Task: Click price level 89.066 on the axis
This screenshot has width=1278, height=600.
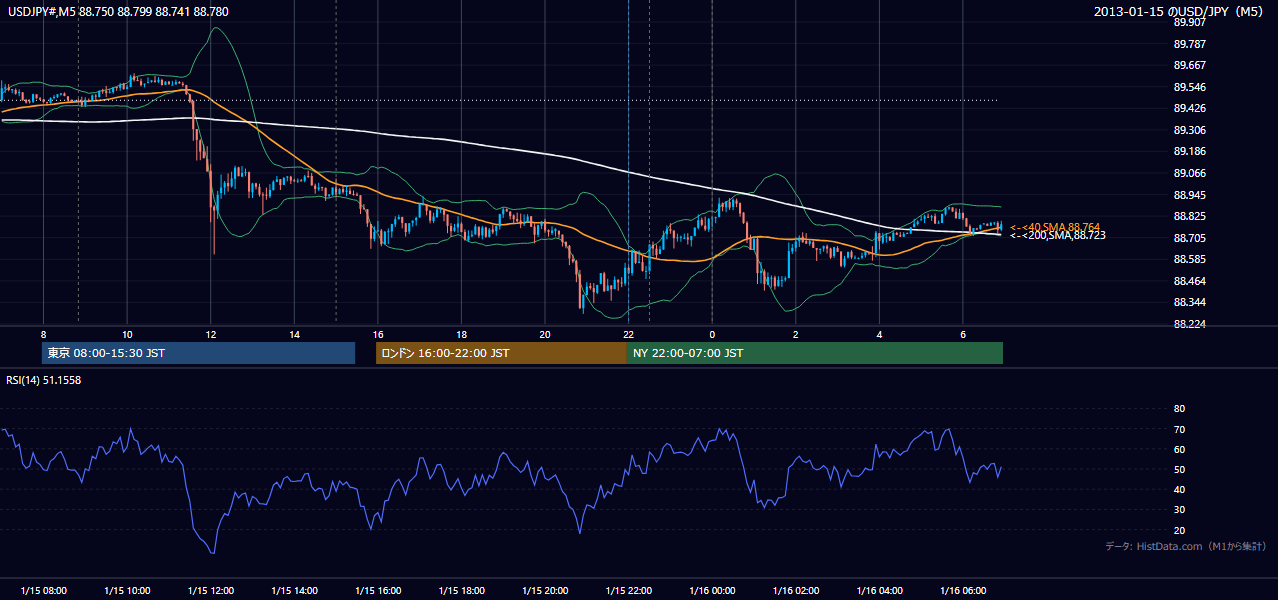Action: (x=1188, y=173)
